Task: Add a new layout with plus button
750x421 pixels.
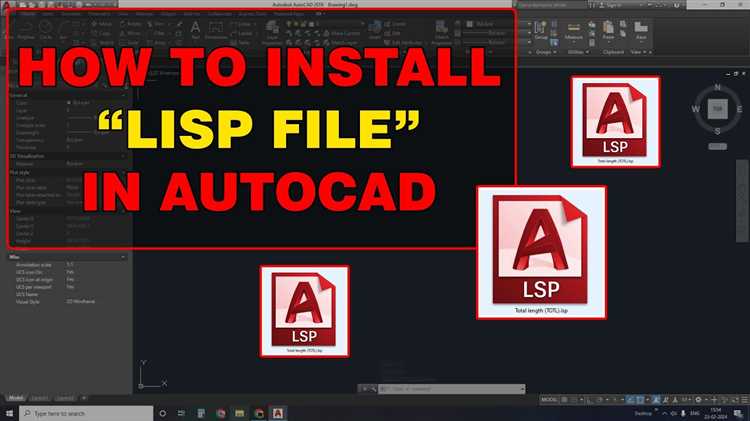Action: (x=84, y=398)
